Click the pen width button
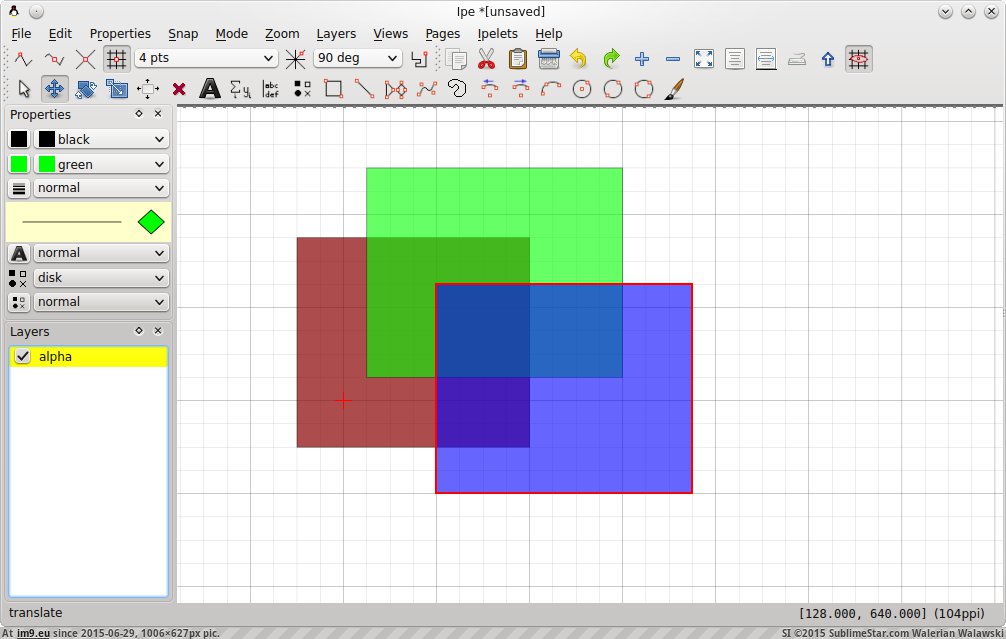The width and height of the screenshot is (1006, 639). pyautogui.click(x=19, y=188)
